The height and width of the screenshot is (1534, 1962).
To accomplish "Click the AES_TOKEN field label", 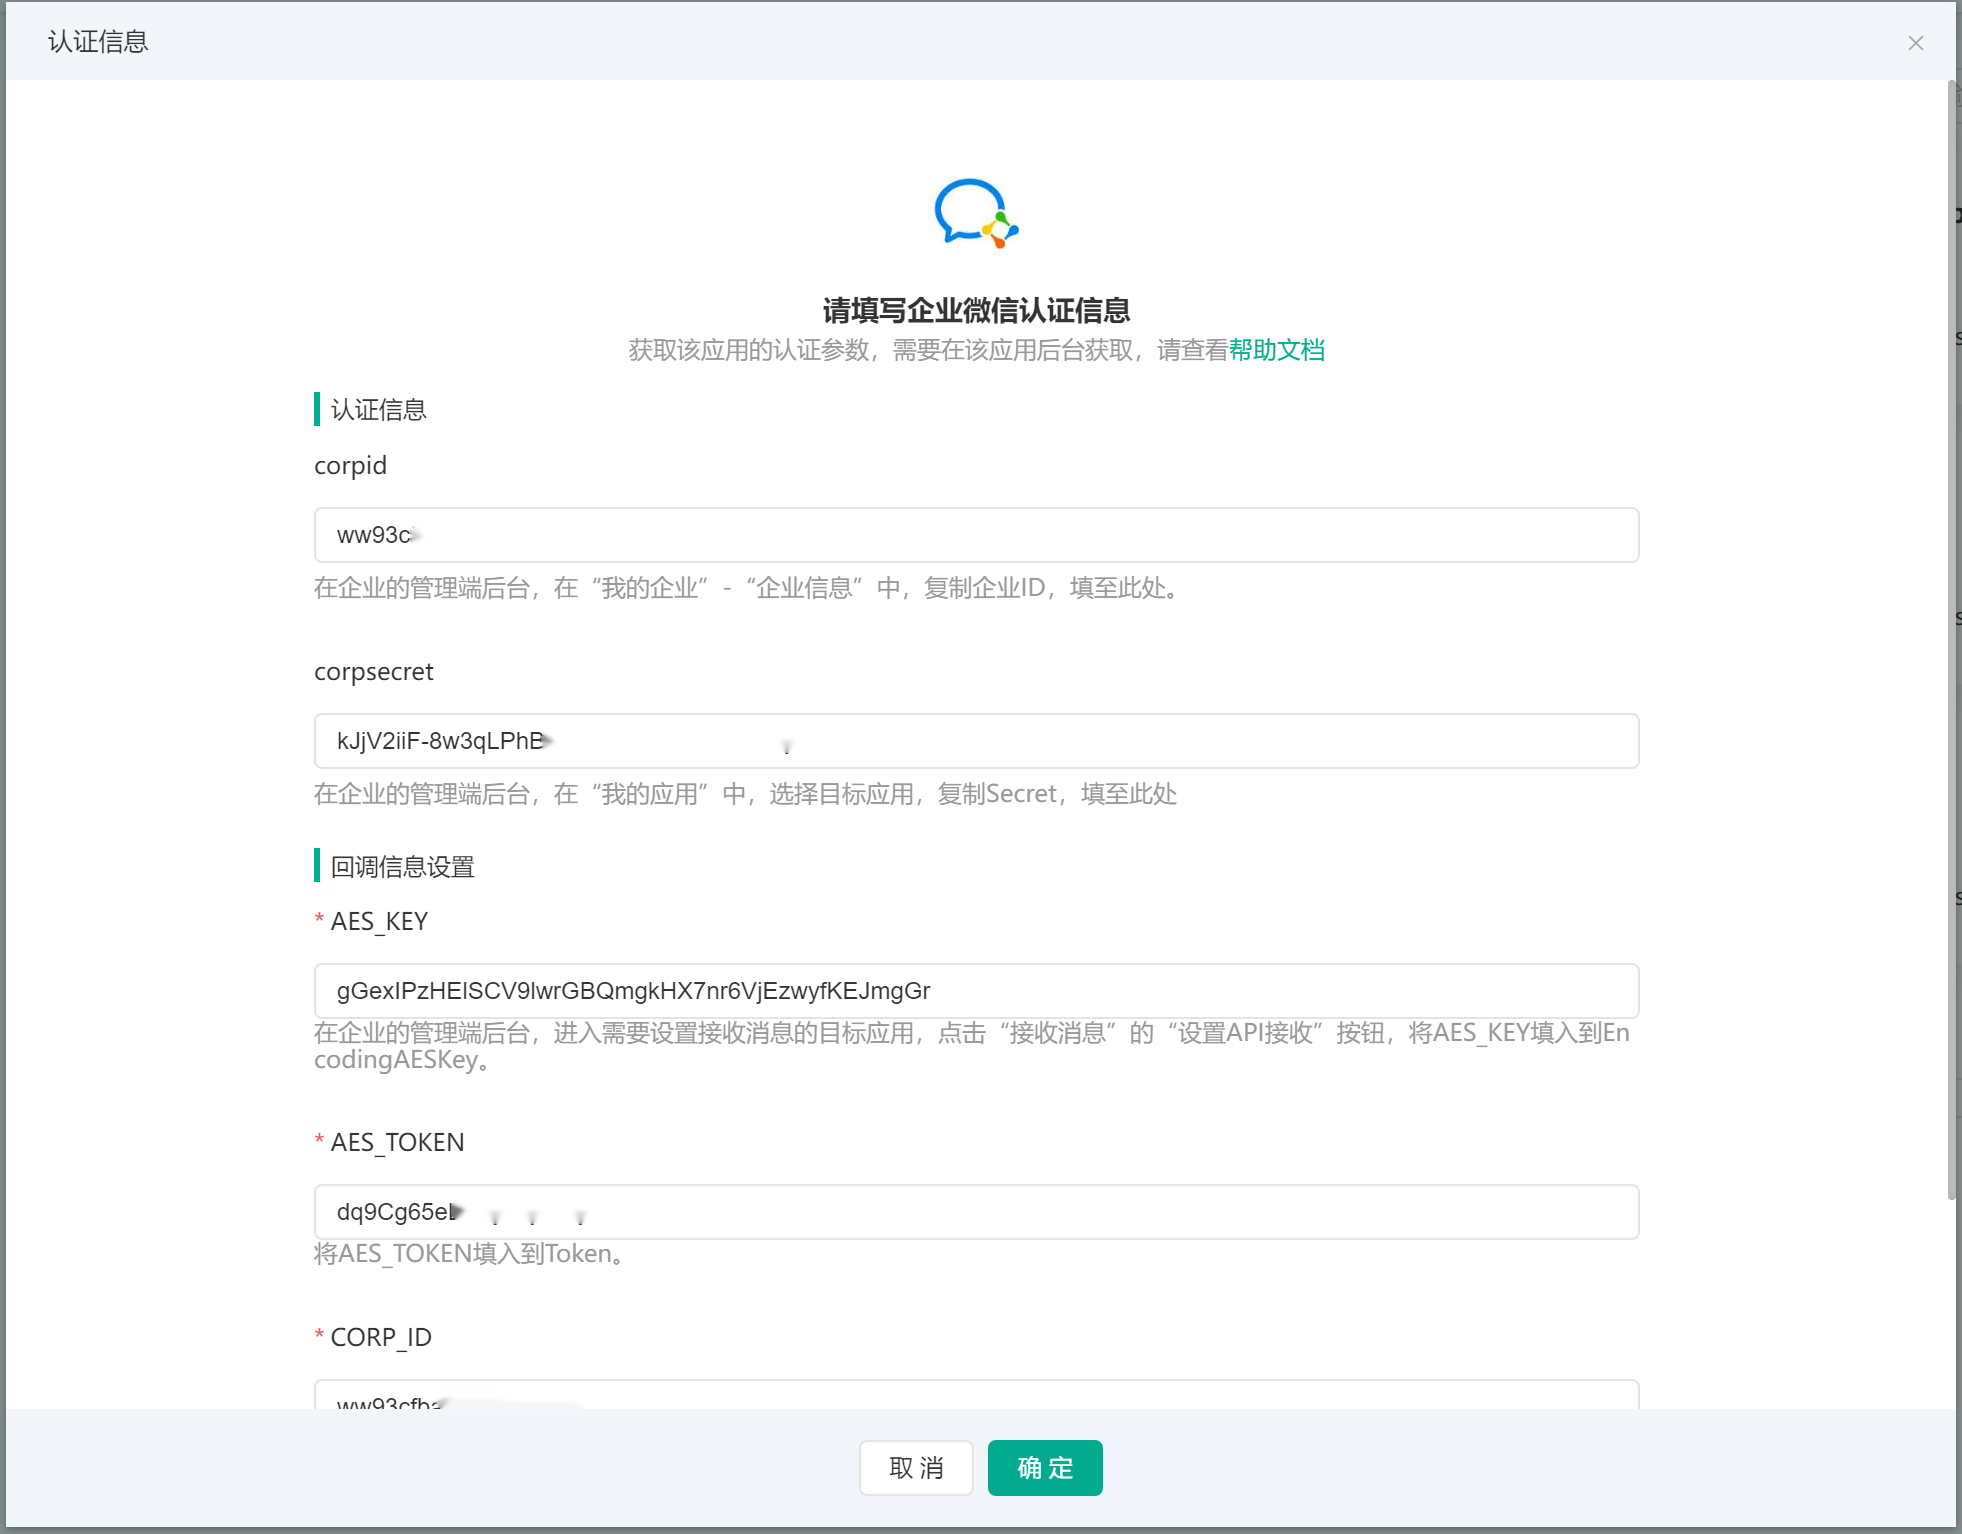I will coord(397,1142).
